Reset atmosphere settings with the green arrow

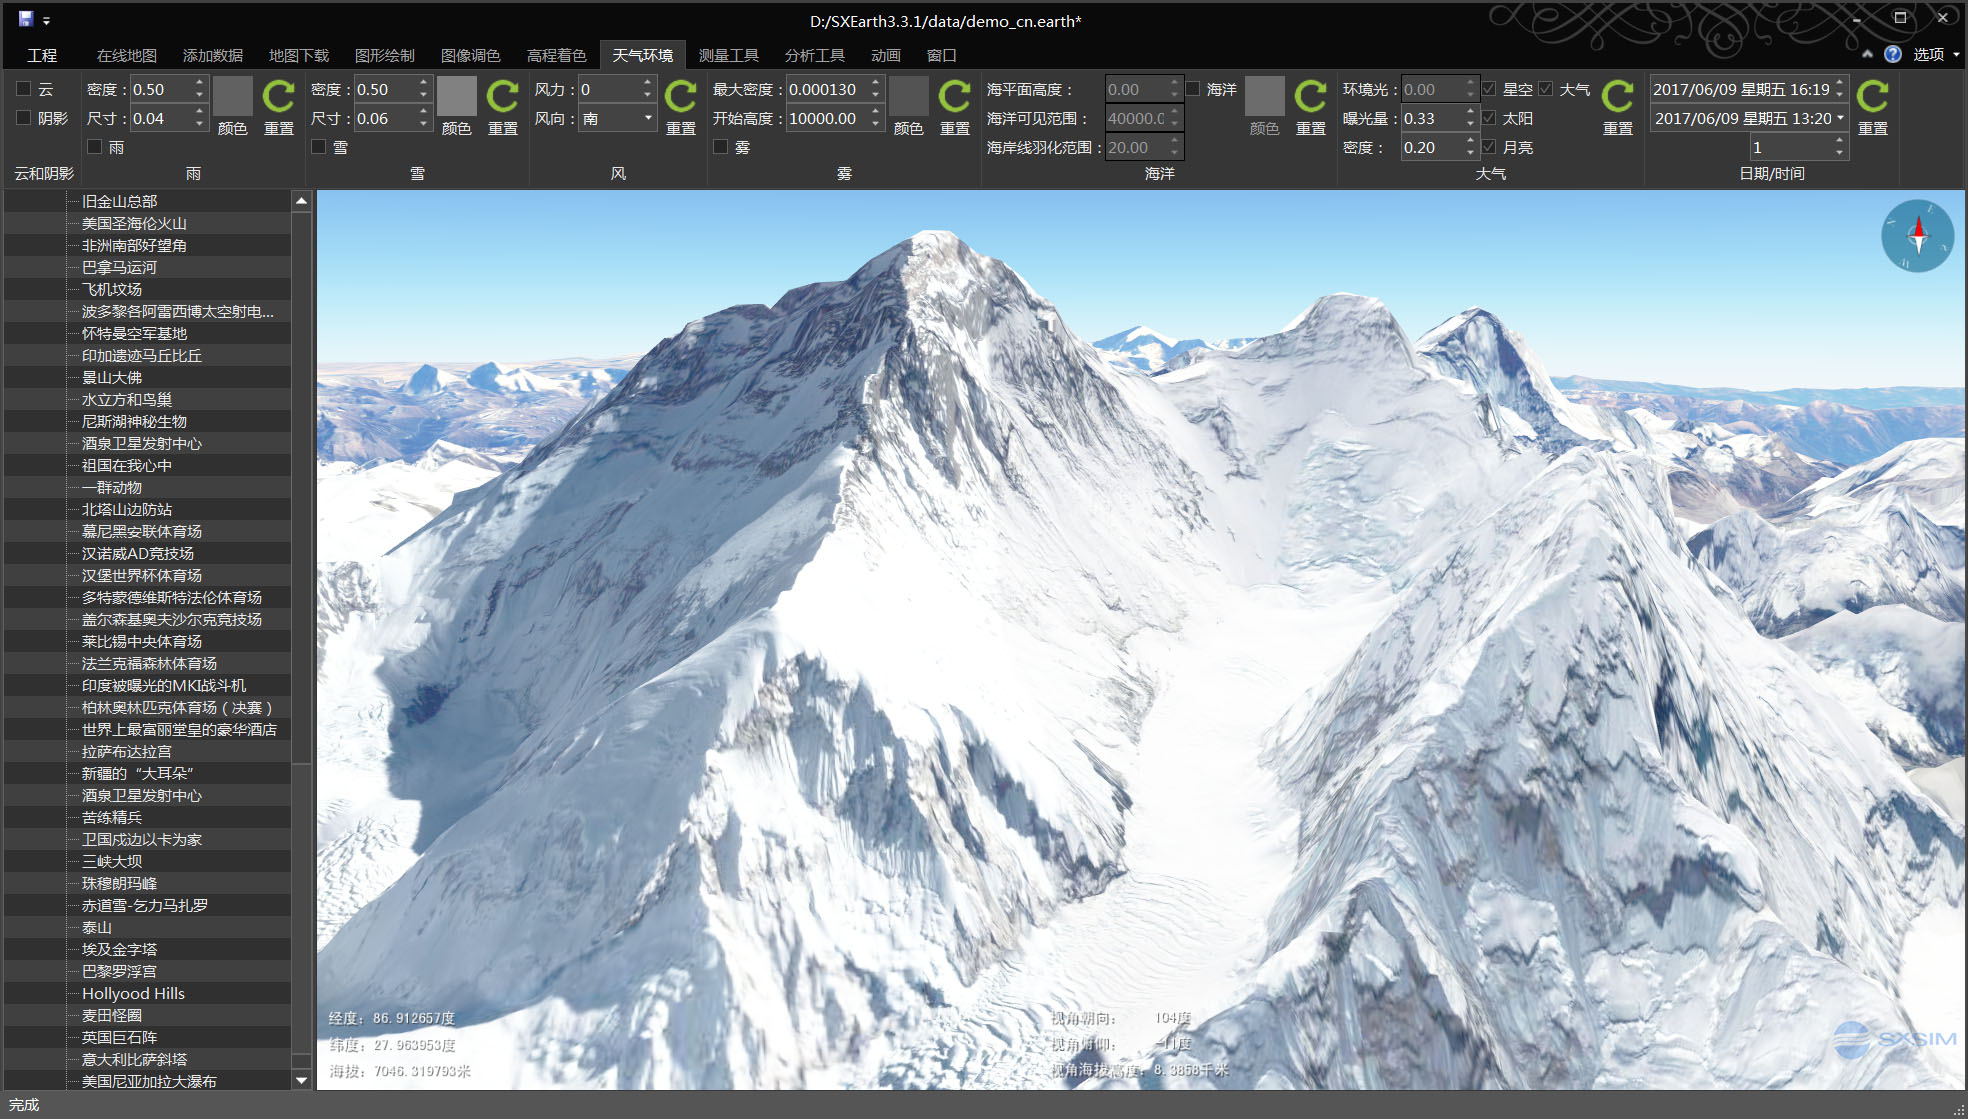pos(1617,97)
